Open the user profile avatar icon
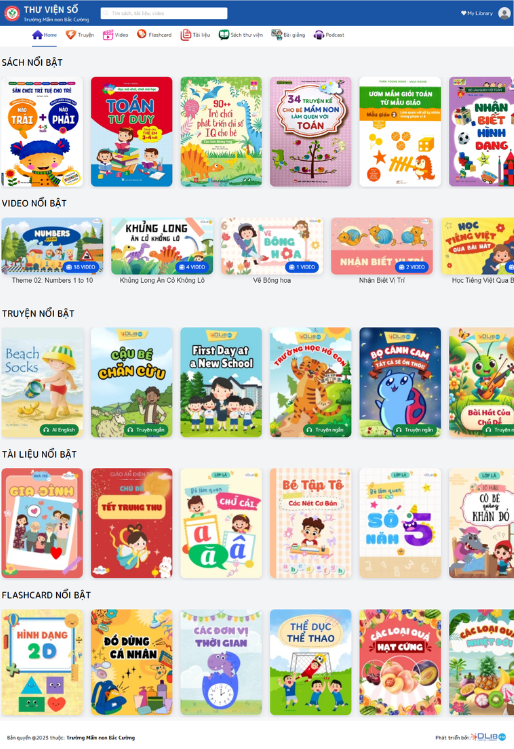The height and width of the screenshot is (749, 514). coord(504,13)
